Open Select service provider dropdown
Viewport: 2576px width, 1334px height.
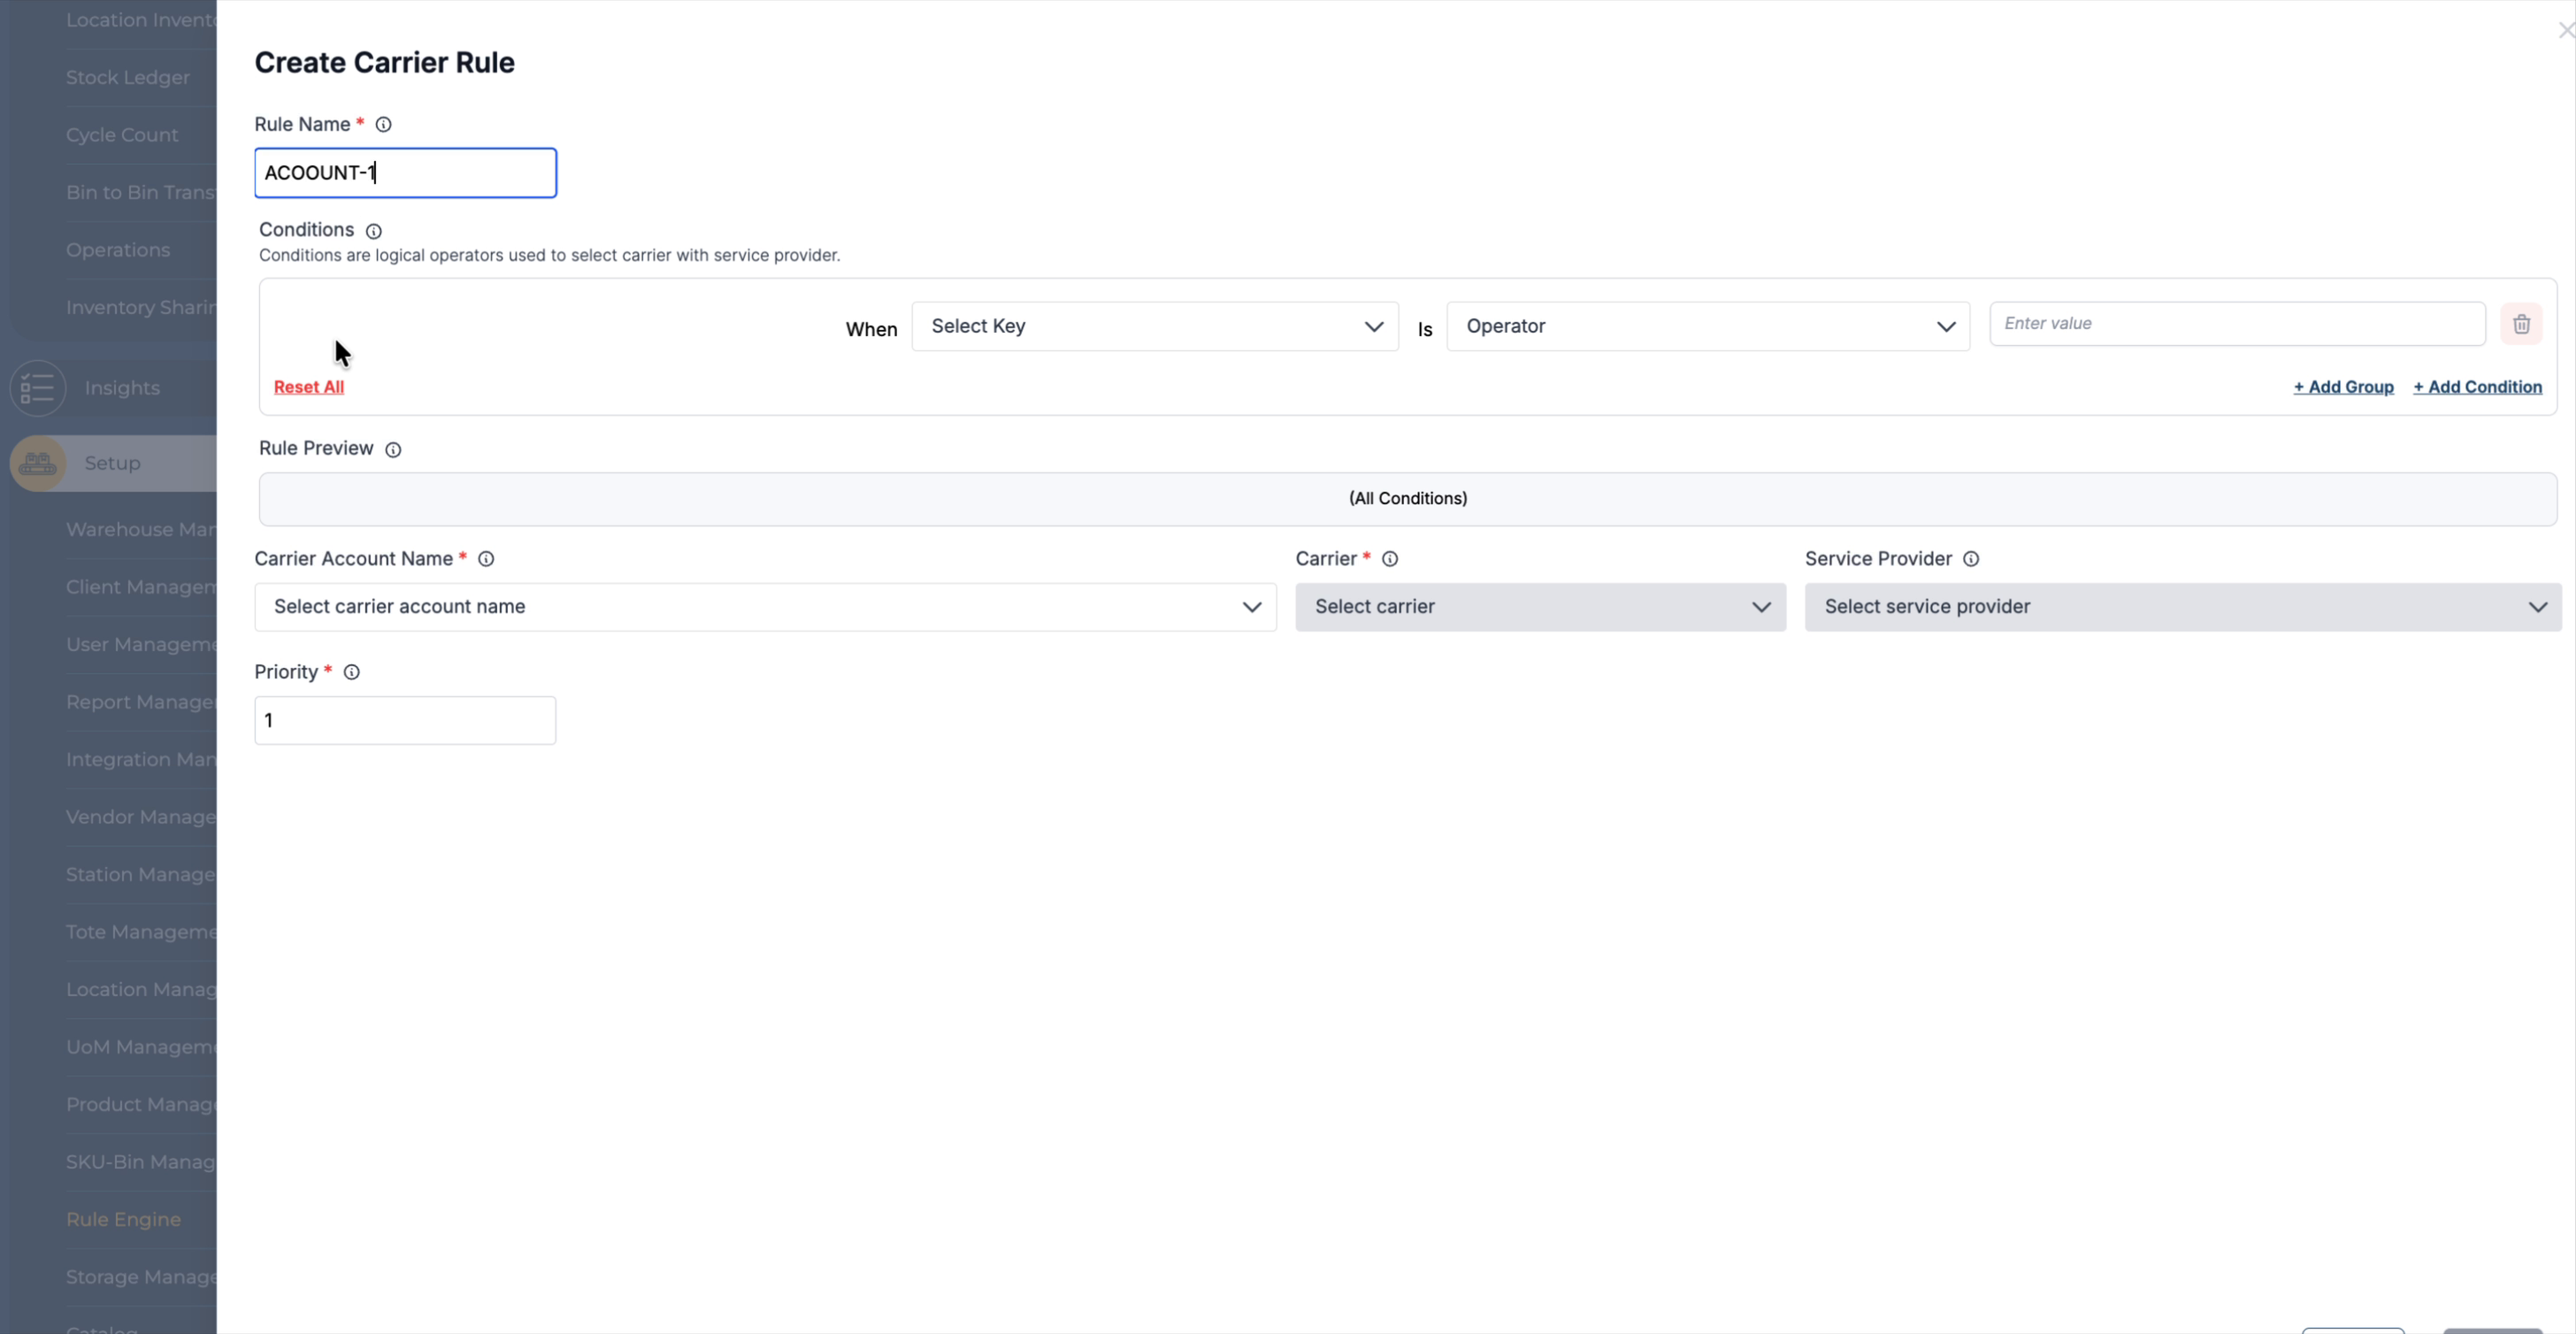(2183, 607)
